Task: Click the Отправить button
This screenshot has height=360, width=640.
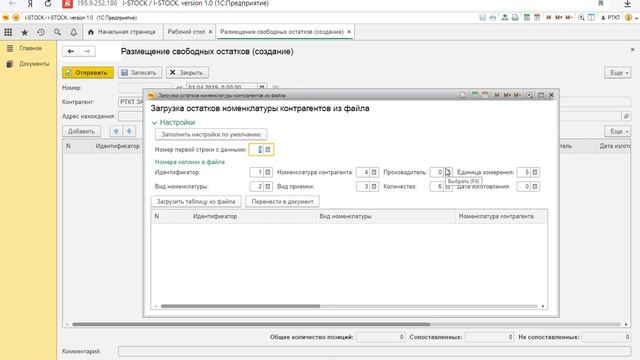Action: pyautogui.click(x=88, y=73)
